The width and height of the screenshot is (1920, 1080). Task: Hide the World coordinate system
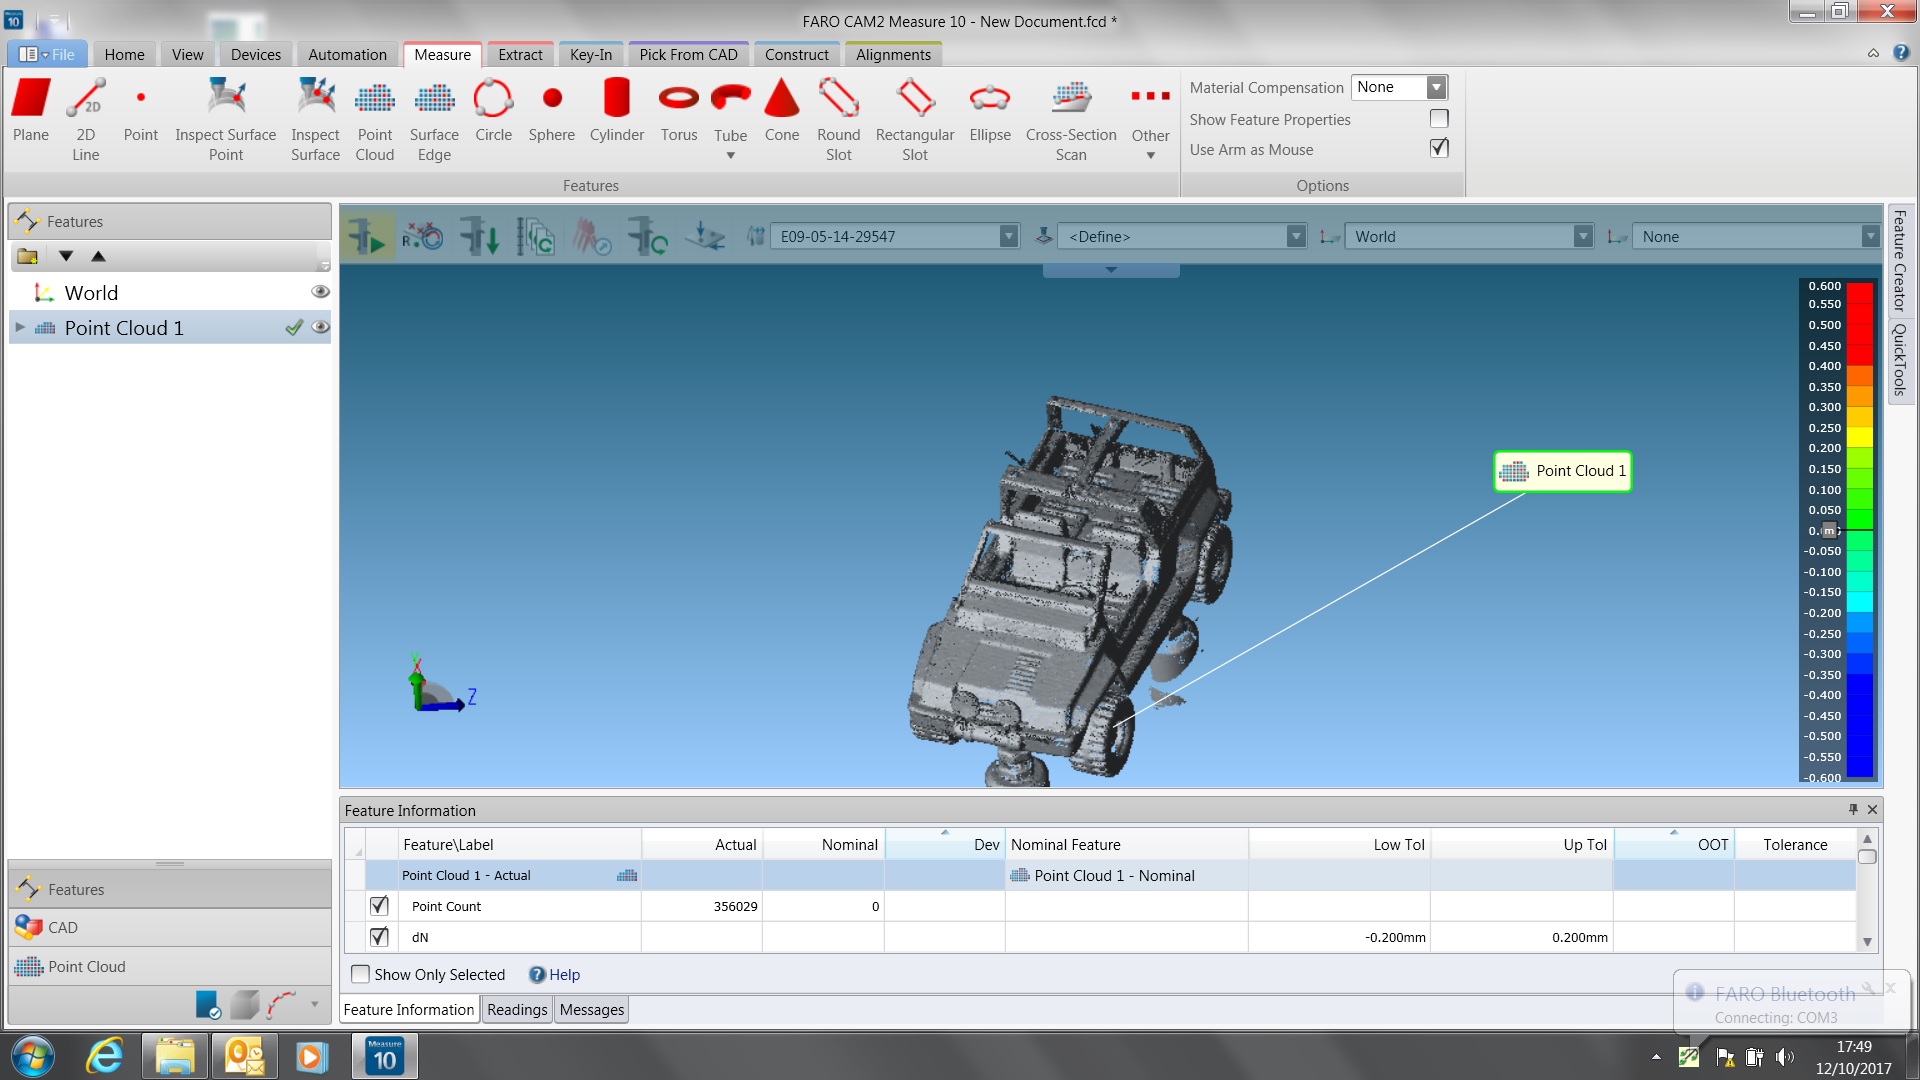[x=321, y=292]
